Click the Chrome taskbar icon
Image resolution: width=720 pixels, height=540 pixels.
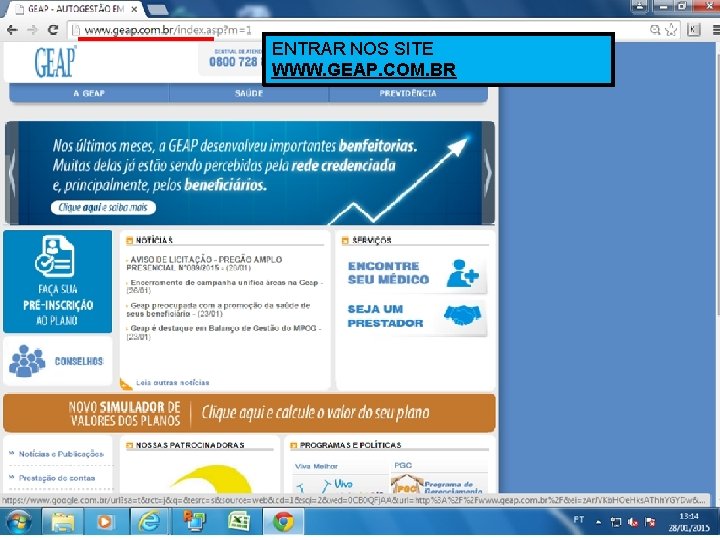click(283, 522)
